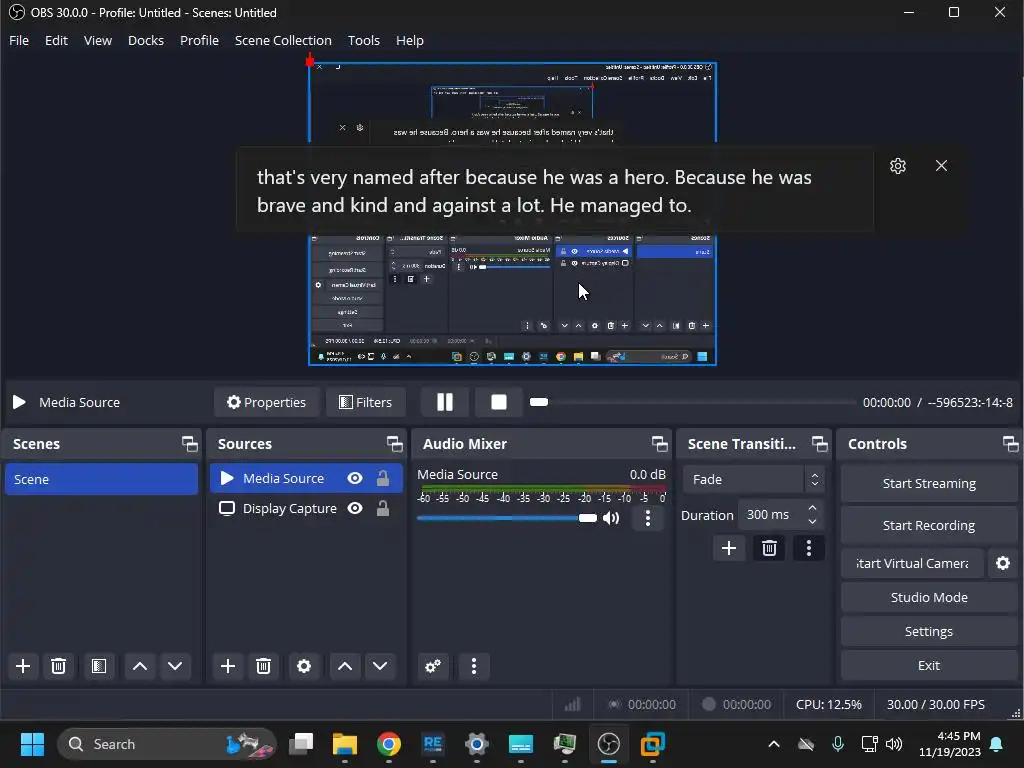This screenshot has height=768, width=1024.
Task: Toggle visibility of Display Capture
Action: pos(355,508)
